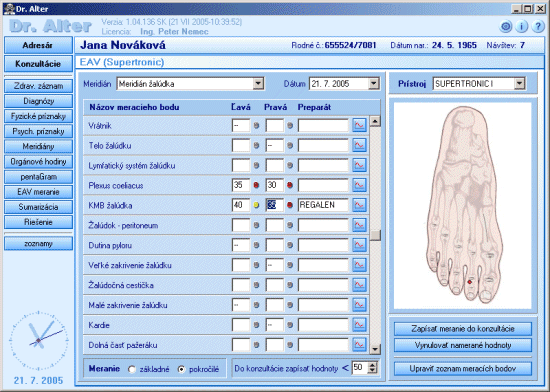550x392 pixels.
Task: Click the Ľavá value field for Vrátnik
Action: click(241, 125)
